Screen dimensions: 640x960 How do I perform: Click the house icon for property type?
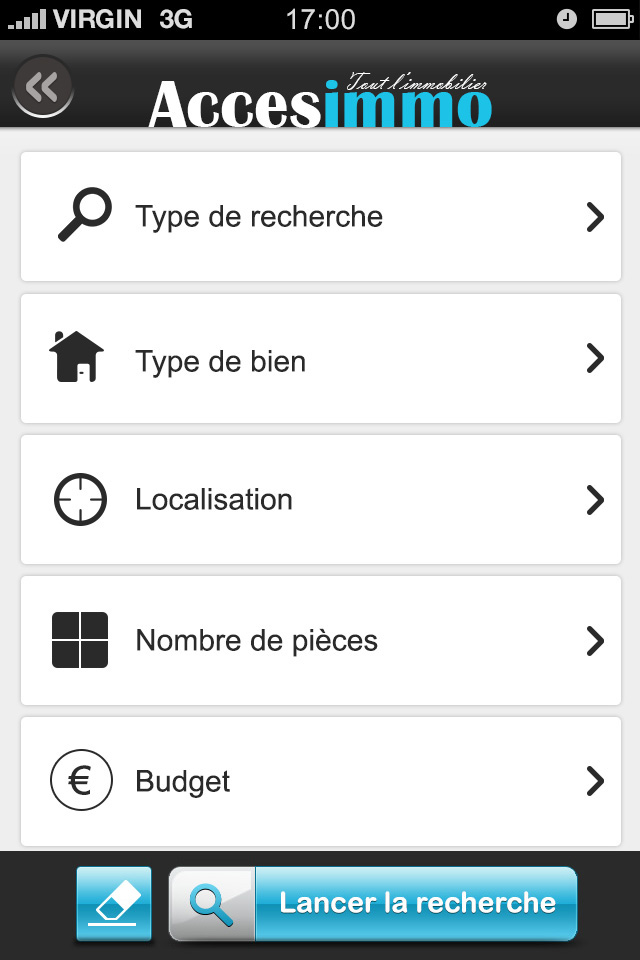tap(77, 357)
